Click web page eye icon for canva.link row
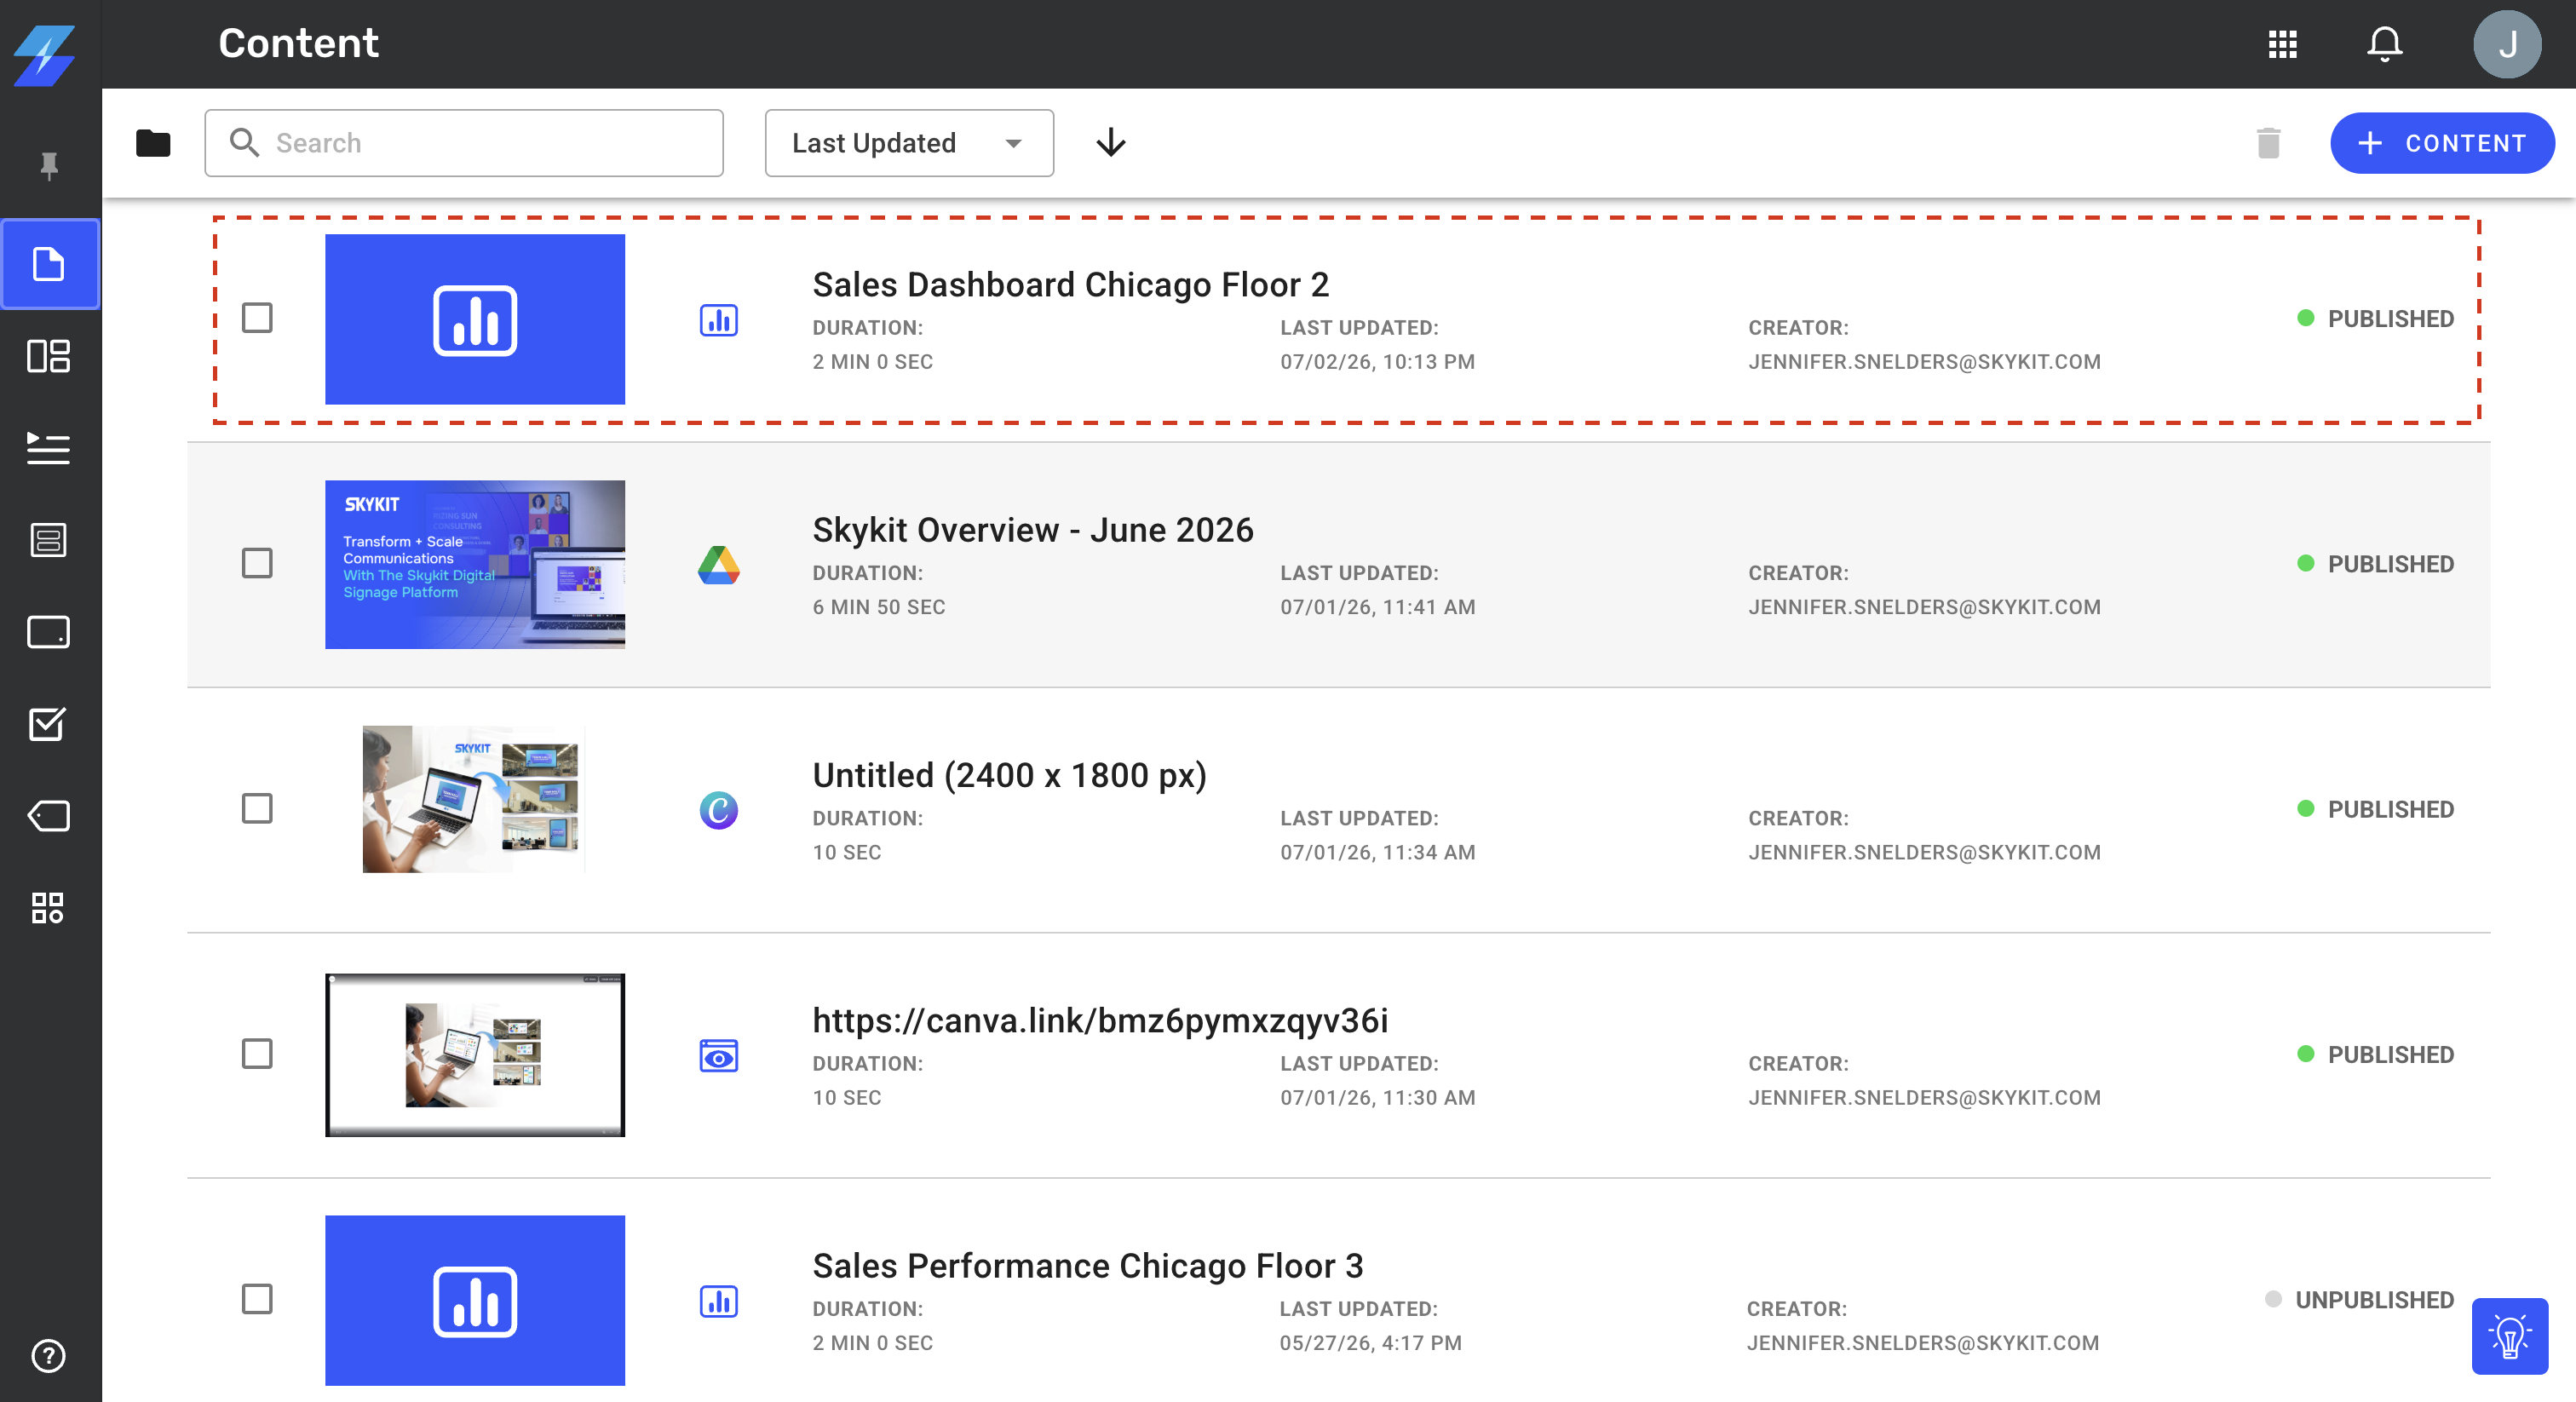 pyautogui.click(x=719, y=1056)
